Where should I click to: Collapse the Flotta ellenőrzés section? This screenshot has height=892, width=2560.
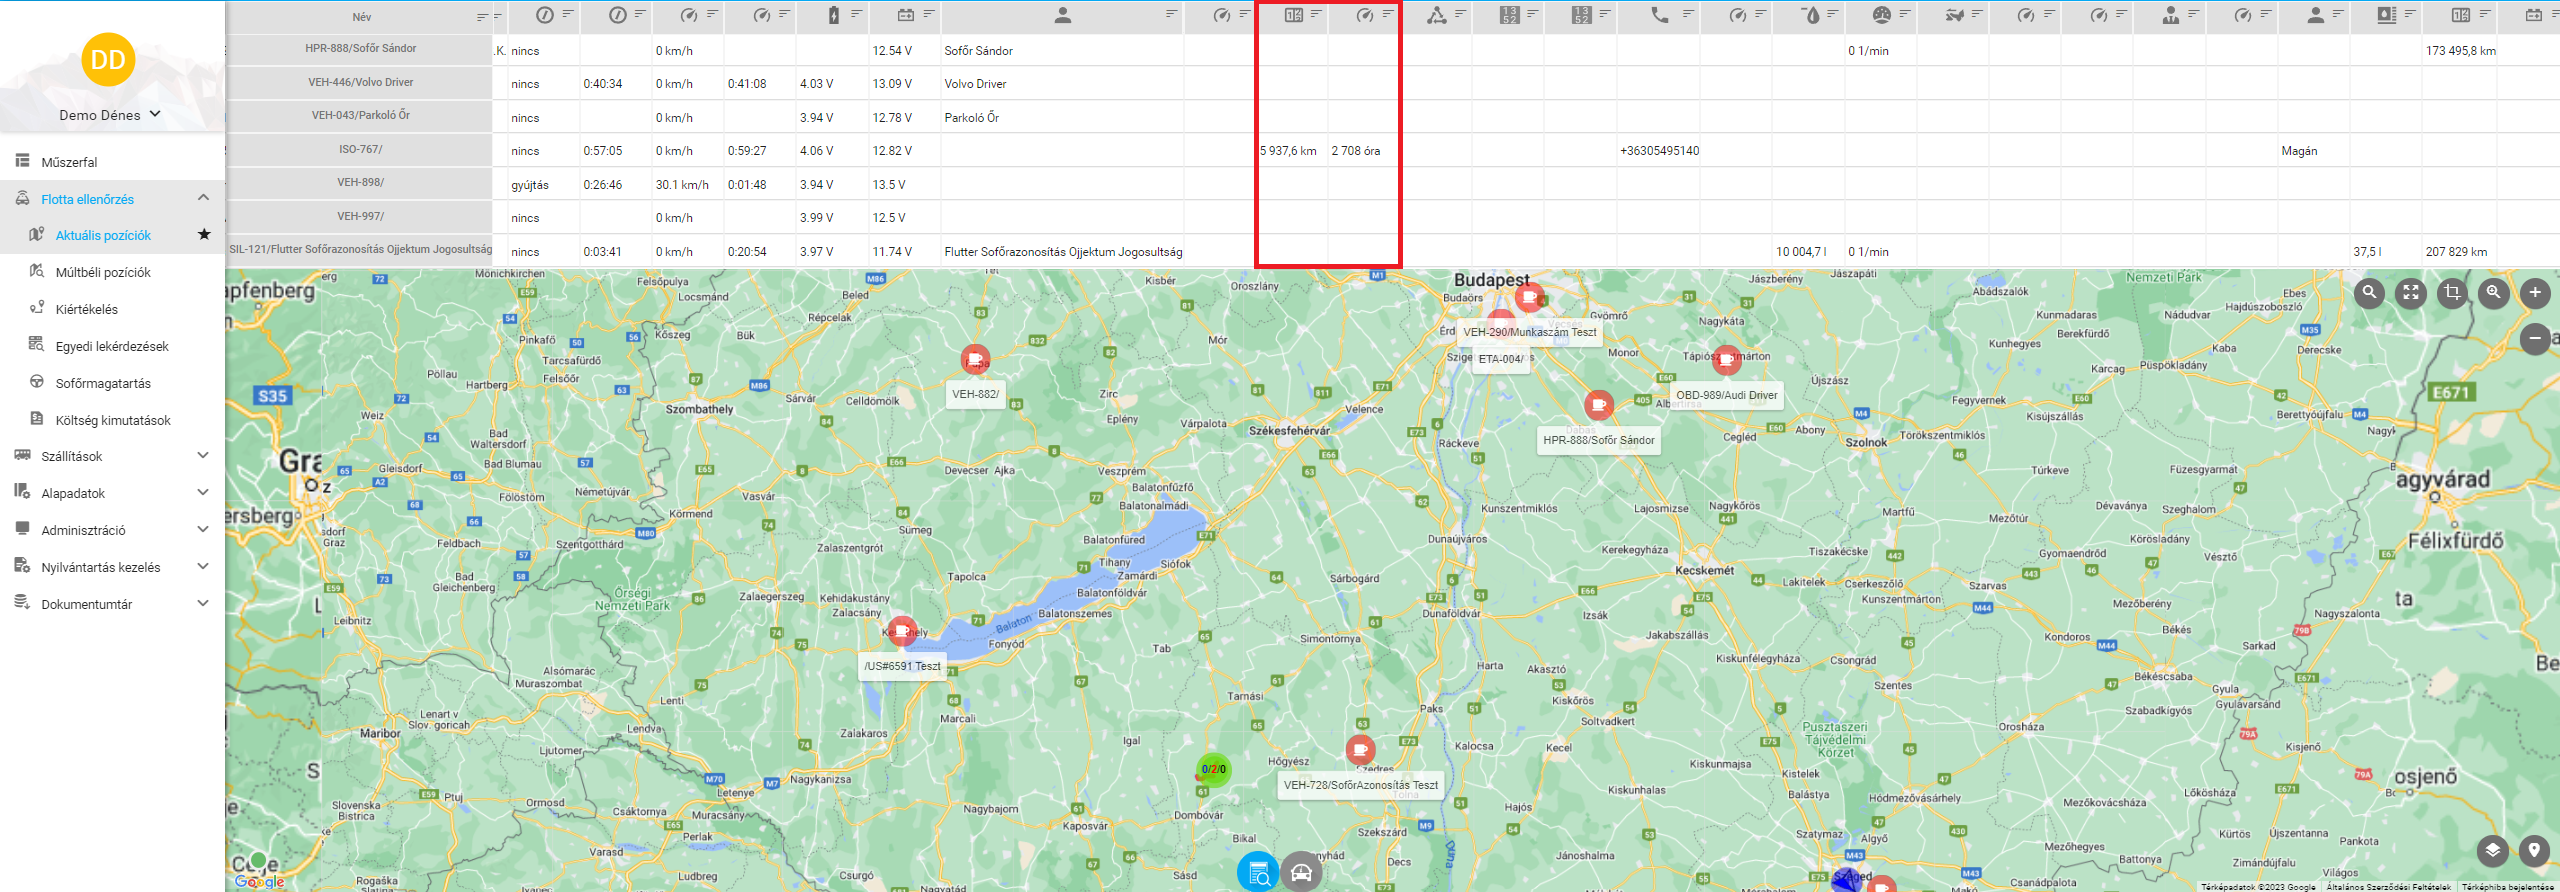click(x=203, y=198)
